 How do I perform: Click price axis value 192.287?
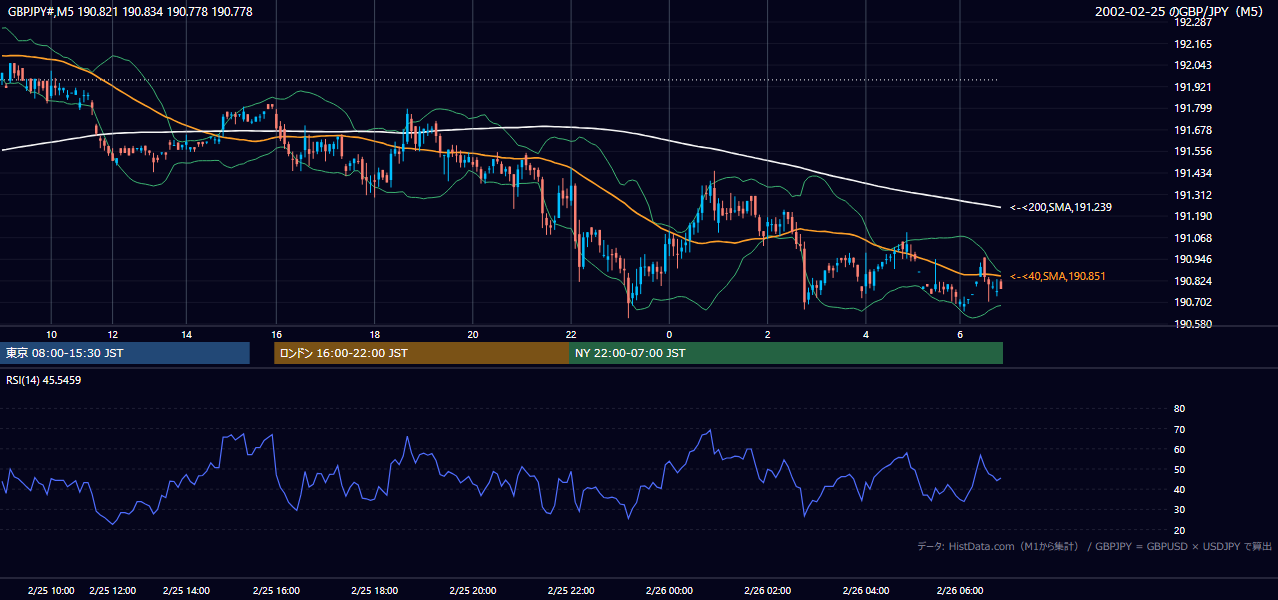[1193, 22]
